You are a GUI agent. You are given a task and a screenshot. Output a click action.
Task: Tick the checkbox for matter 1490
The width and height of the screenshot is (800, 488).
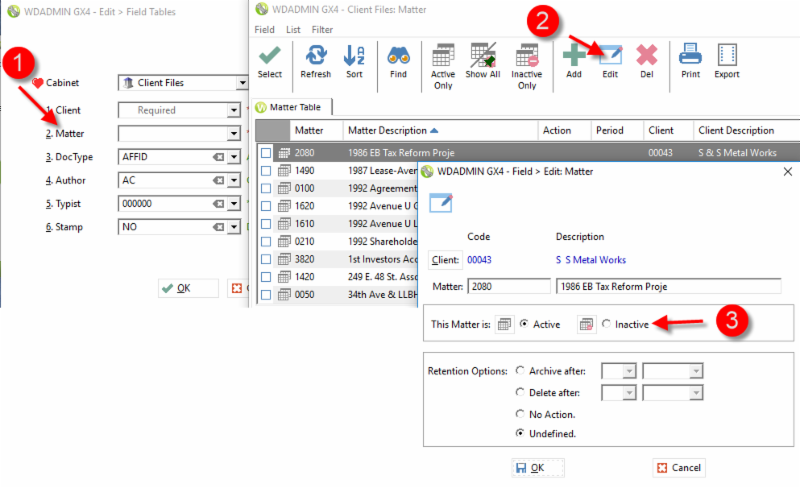point(265,171)
